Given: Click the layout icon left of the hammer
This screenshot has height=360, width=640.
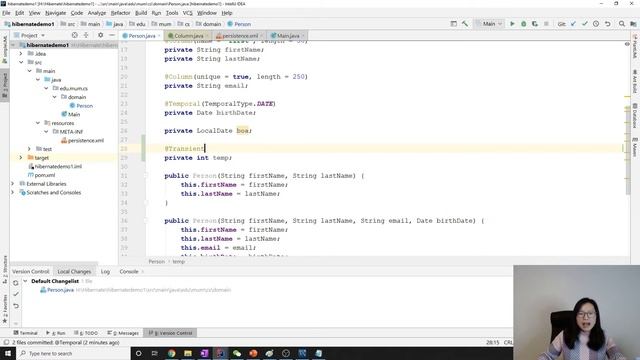Looking at the screenshot, I should point(453,24).
